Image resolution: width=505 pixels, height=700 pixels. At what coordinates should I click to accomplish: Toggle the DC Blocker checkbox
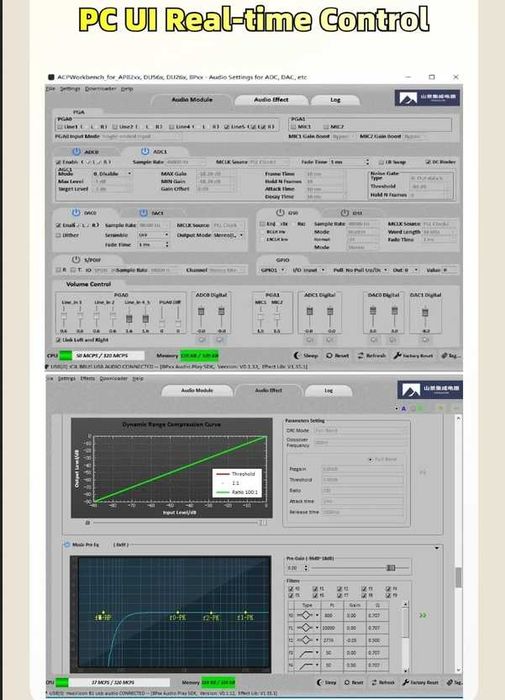[428, 162]
